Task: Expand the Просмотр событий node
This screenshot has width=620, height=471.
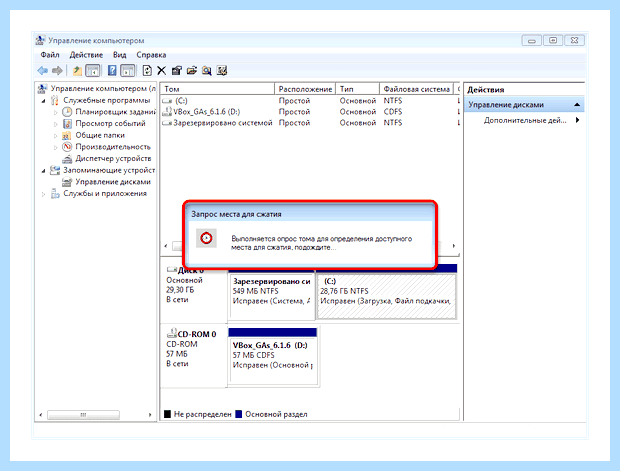Action: pos(55,124)
